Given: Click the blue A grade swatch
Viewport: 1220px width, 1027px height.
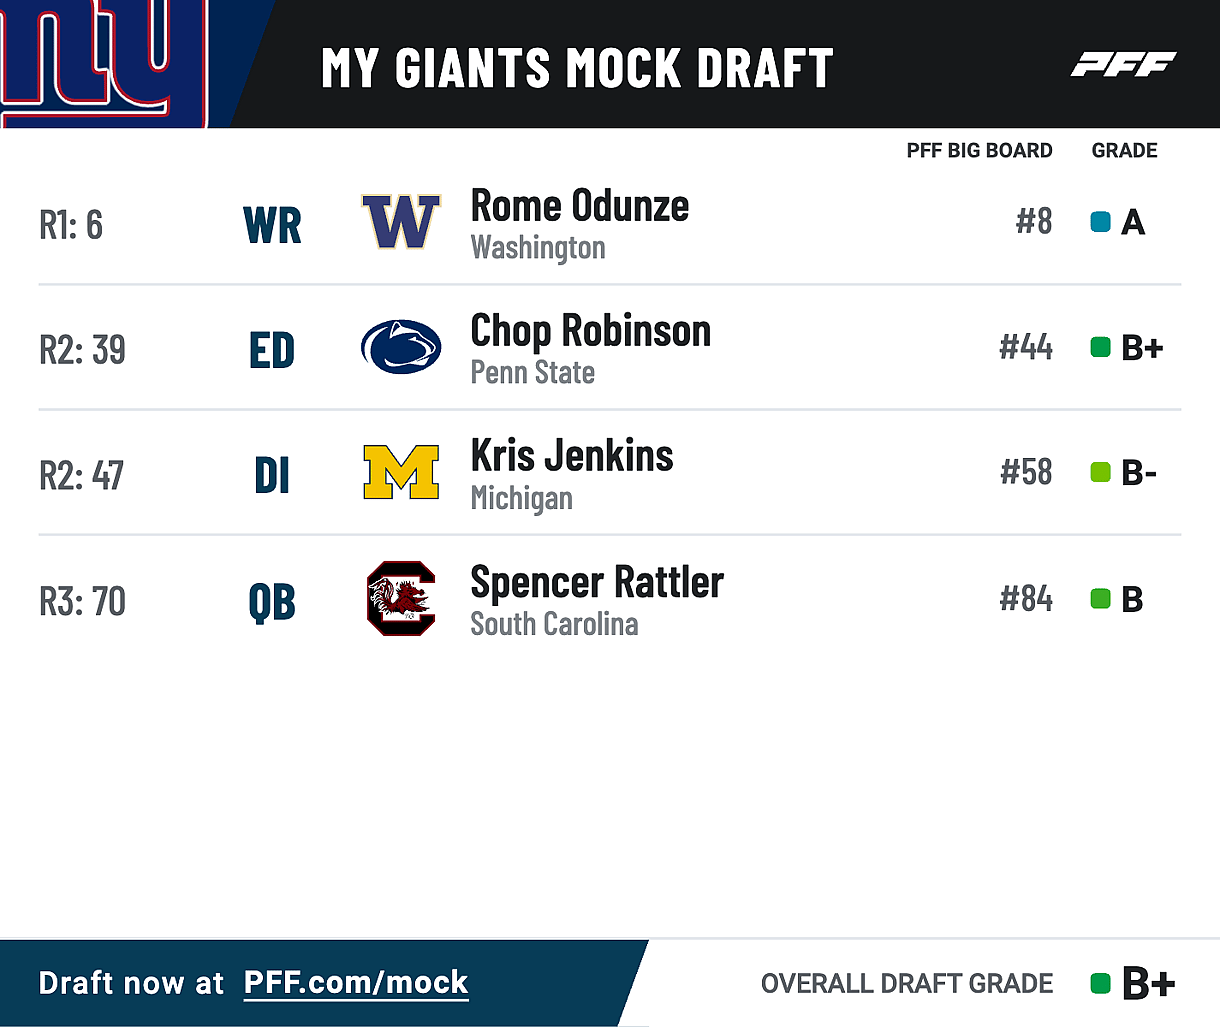Looking at the screenshot, I should (x=1100, y=222).
